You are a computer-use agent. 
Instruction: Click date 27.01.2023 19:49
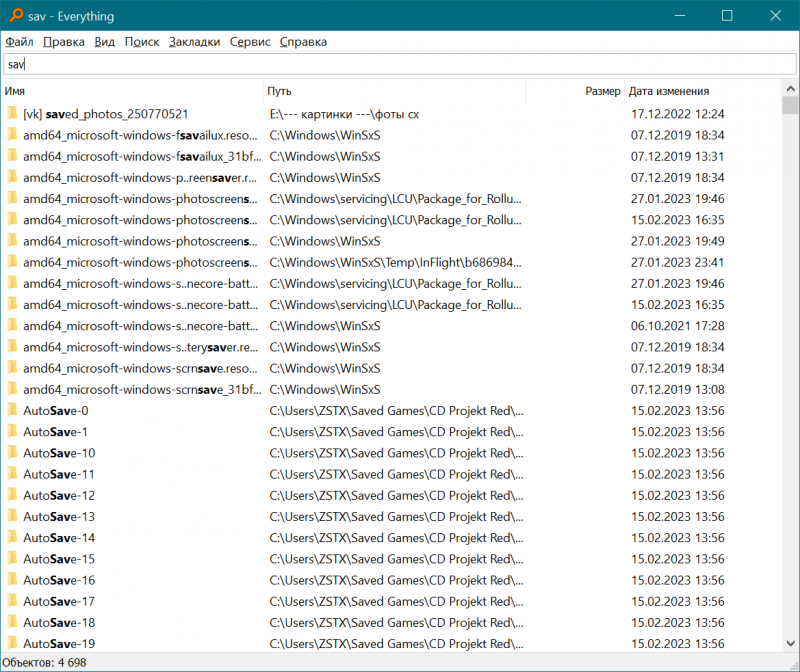[x=678, y=241]
